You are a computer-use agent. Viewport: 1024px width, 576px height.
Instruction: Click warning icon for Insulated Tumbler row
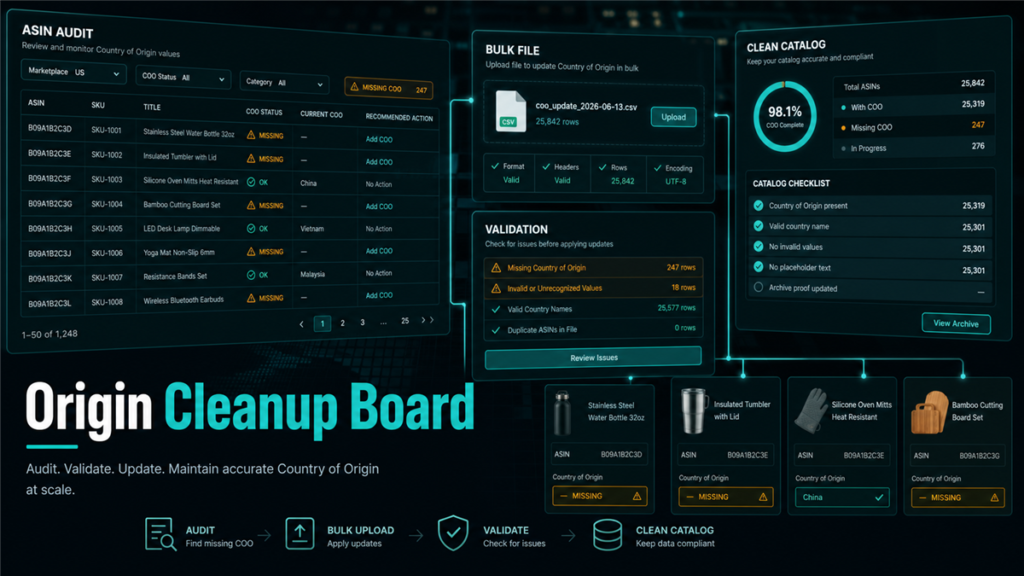pos(251,158)
